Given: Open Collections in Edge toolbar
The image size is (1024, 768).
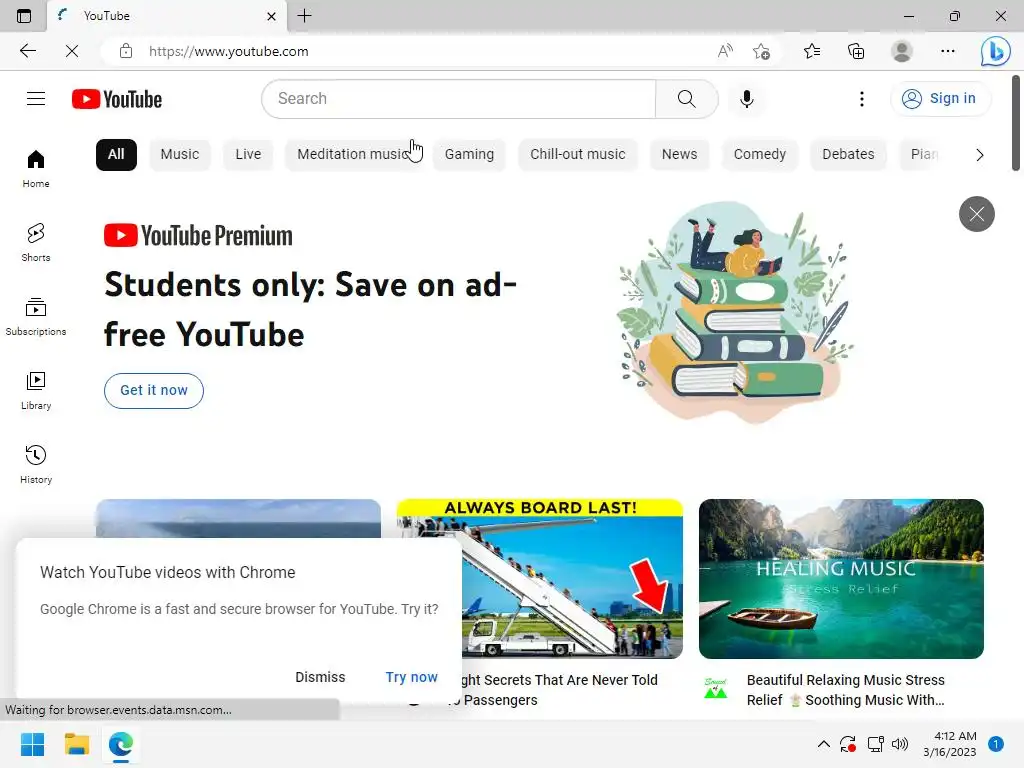Looking at the screenshot, I should pos(856,51).
